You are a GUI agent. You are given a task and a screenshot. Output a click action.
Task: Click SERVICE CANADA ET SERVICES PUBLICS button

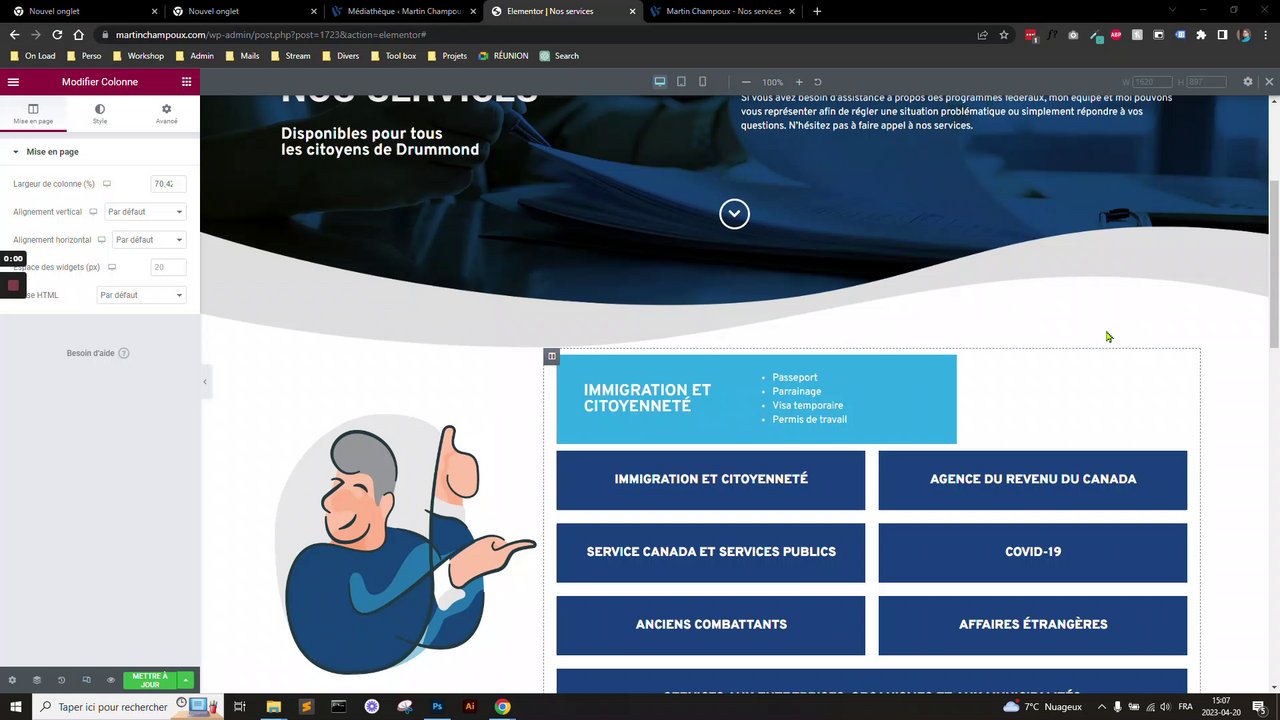[x=711, y=553]
